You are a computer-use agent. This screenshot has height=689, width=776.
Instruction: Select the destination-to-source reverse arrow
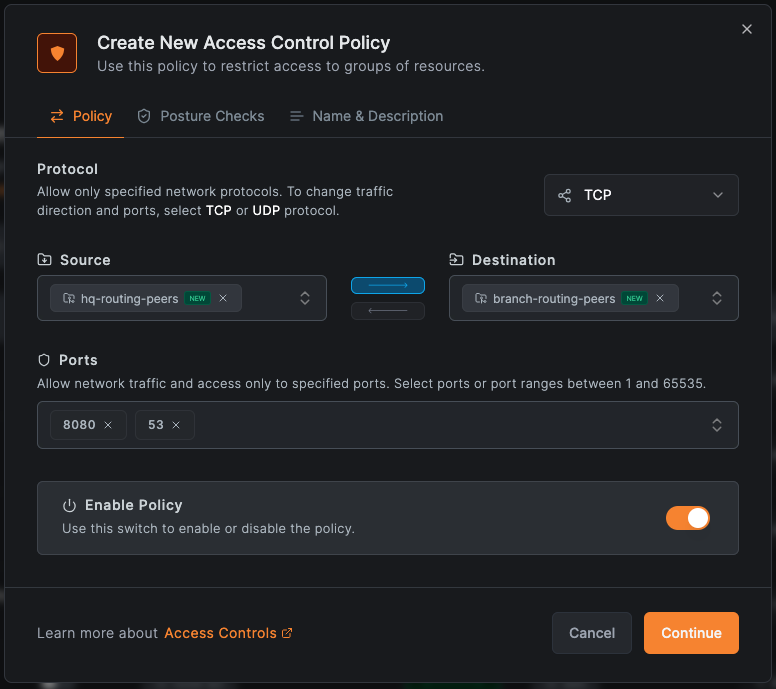click(x=388, y=311)
